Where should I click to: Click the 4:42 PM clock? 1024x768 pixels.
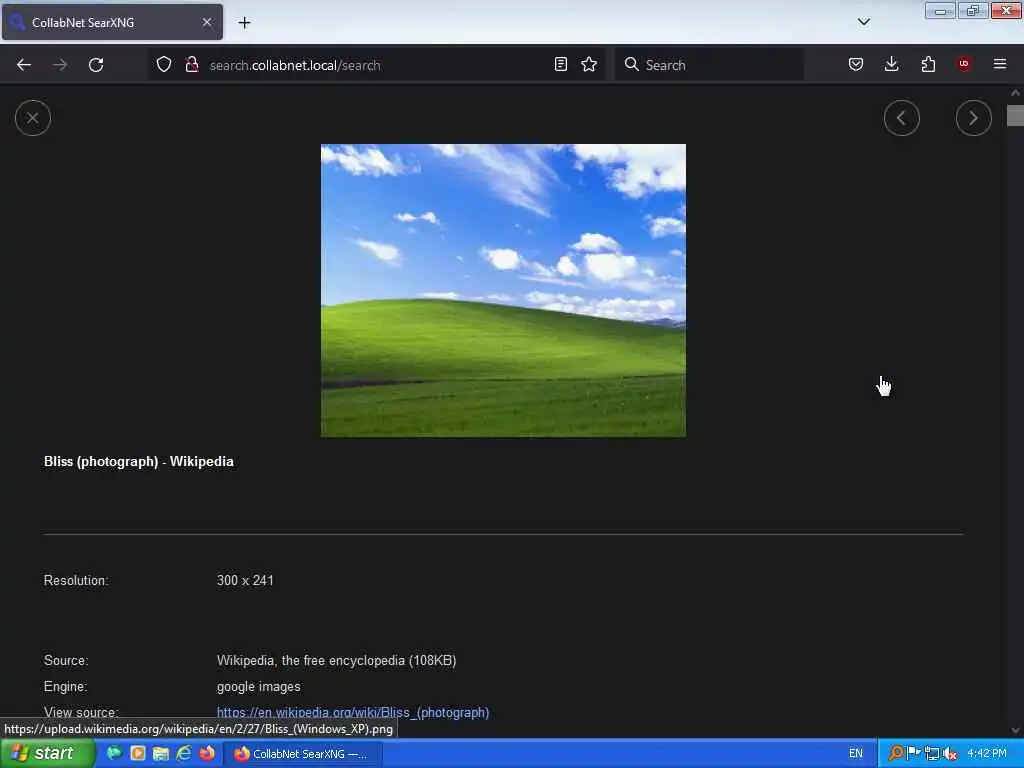pos(987,753)
